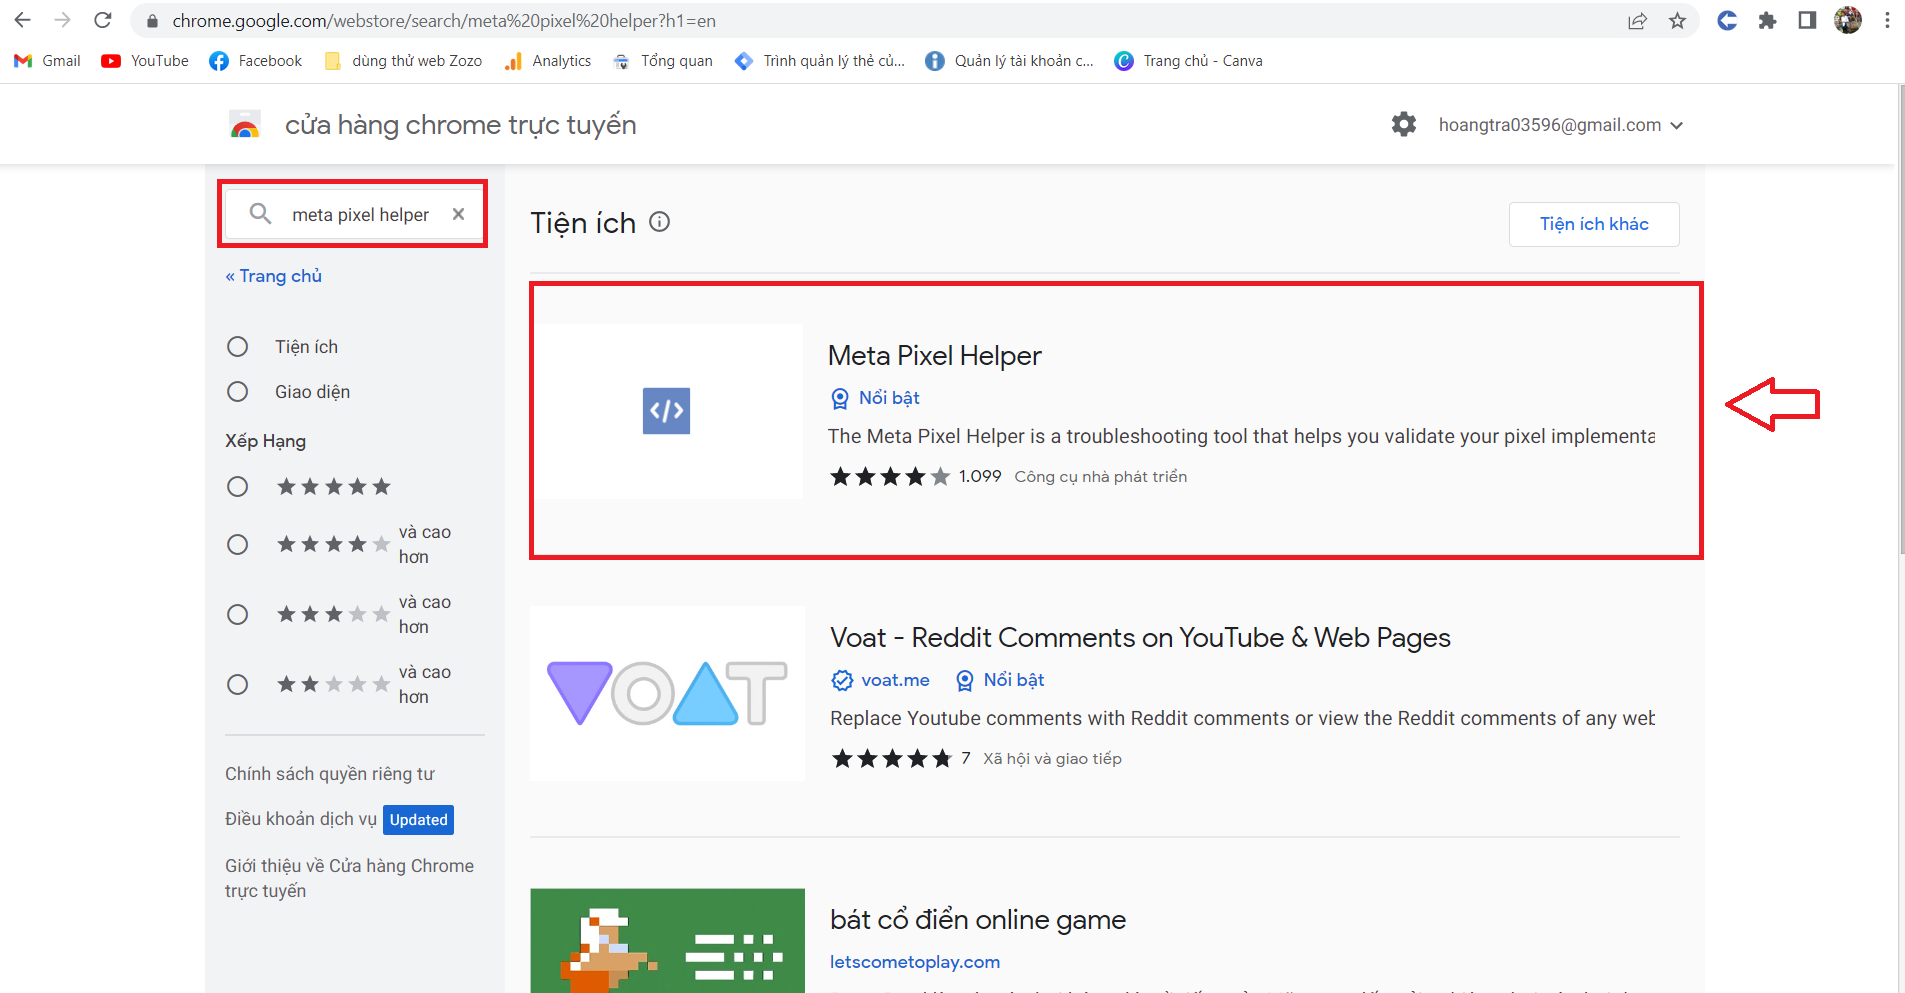Open 'Giới thiệu về Cửa hàng Chrome' link
The width and height of the screenshot is (1905, 993).
(349, 878)
